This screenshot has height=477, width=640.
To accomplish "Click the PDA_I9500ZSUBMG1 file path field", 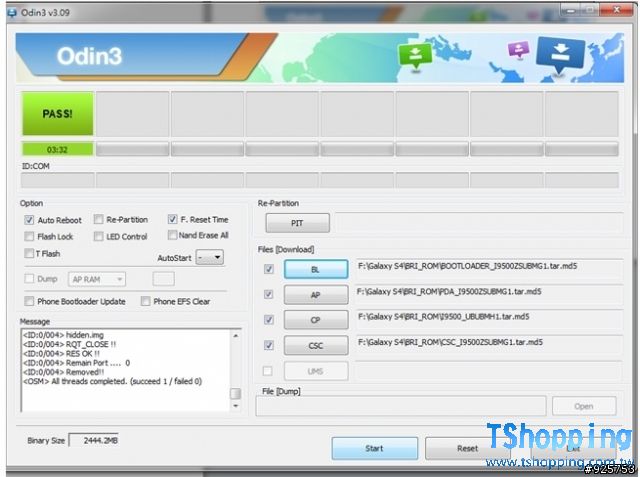I will click(489, 294).
